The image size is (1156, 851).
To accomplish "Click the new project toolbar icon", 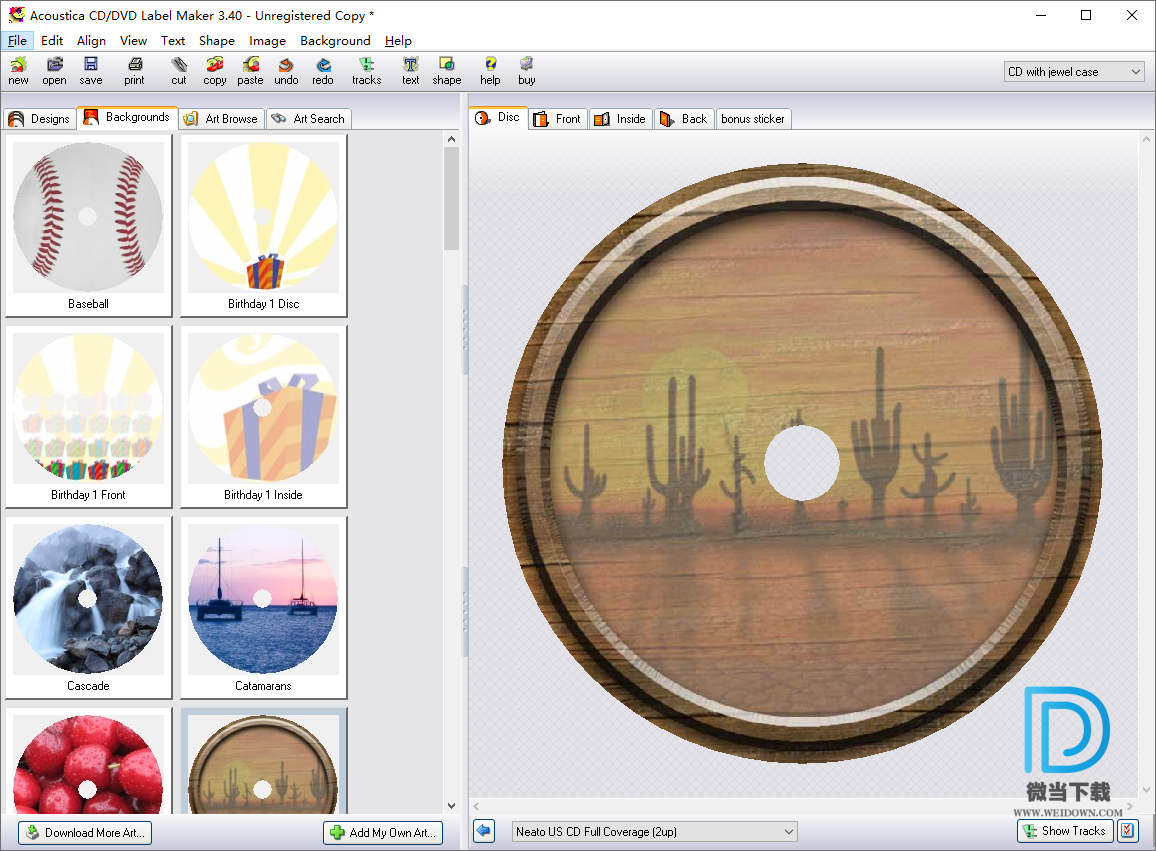I will tap(18, 71).
